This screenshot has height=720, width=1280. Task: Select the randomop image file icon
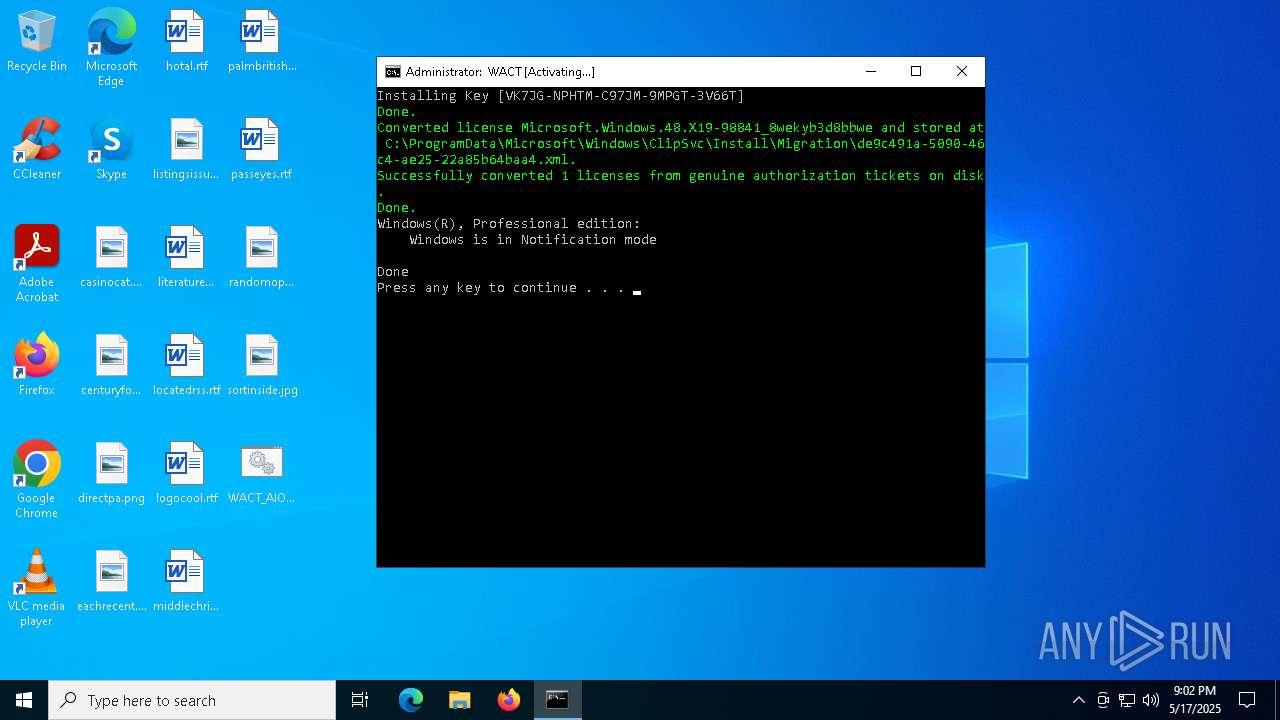(262, 257)
